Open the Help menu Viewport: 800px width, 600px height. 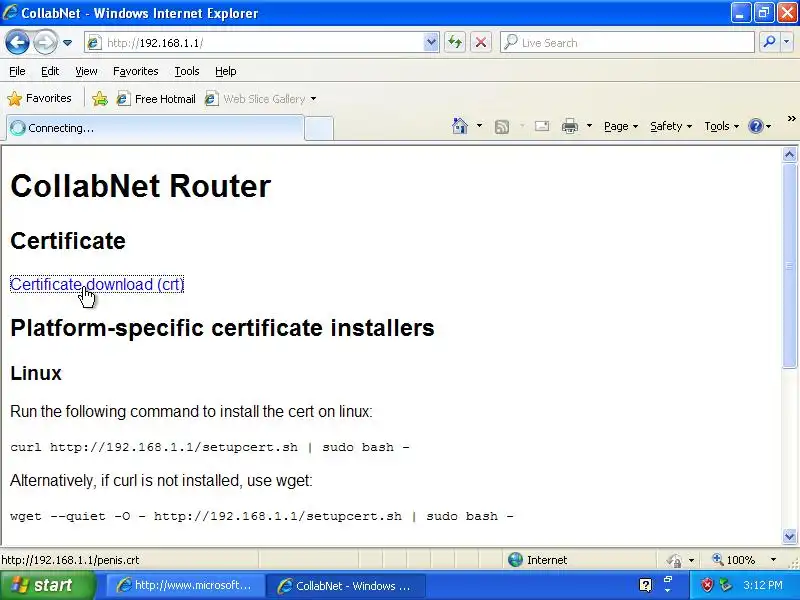(x=226, y=71)
